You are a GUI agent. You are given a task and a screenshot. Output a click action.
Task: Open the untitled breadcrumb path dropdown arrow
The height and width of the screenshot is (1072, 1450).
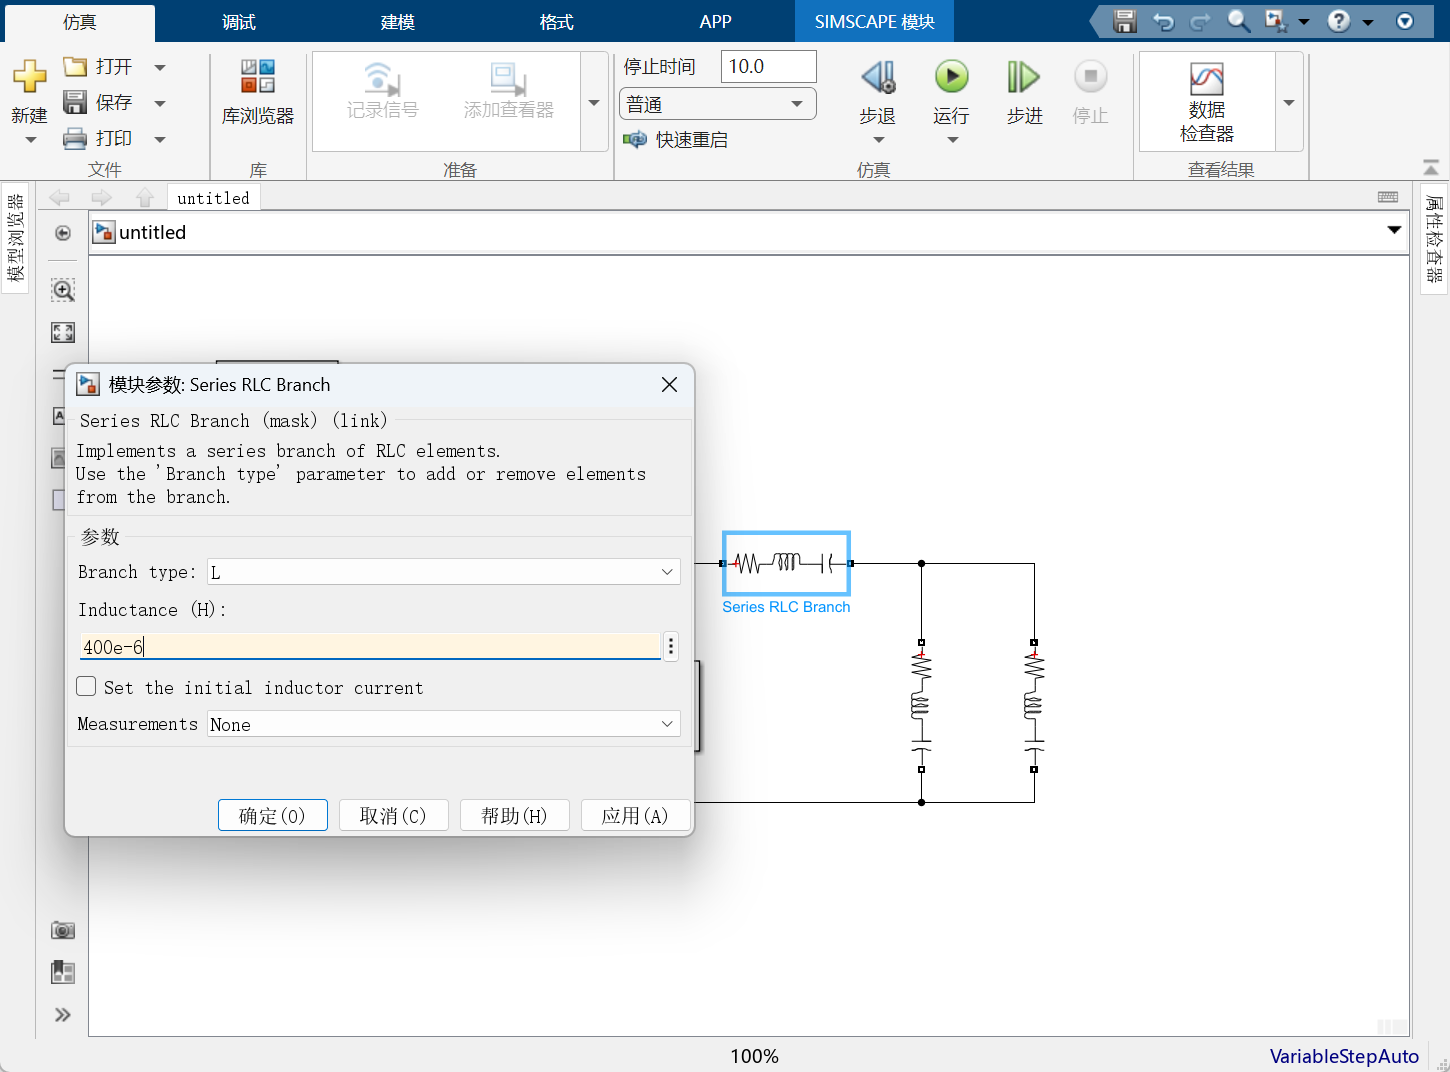tap(1394, 231)
